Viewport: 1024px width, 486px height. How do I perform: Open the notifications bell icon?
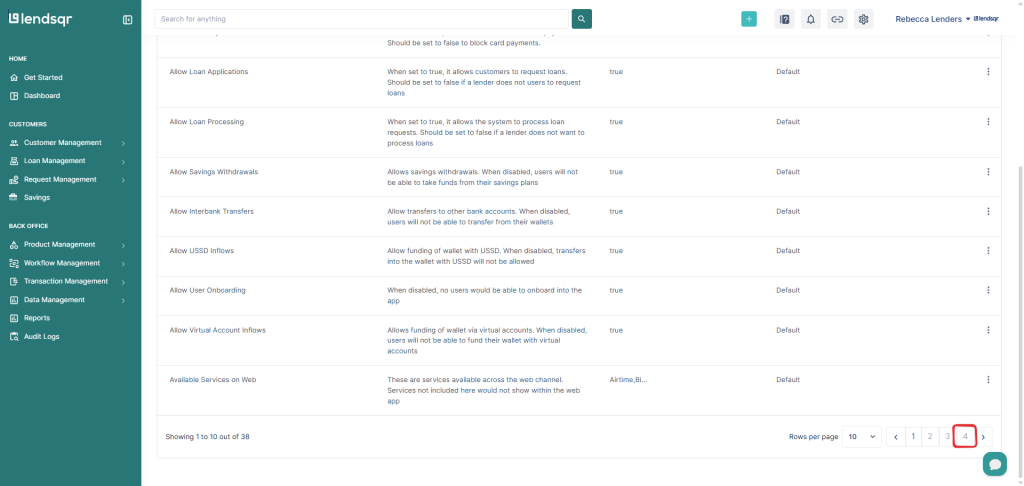[811, 19]
